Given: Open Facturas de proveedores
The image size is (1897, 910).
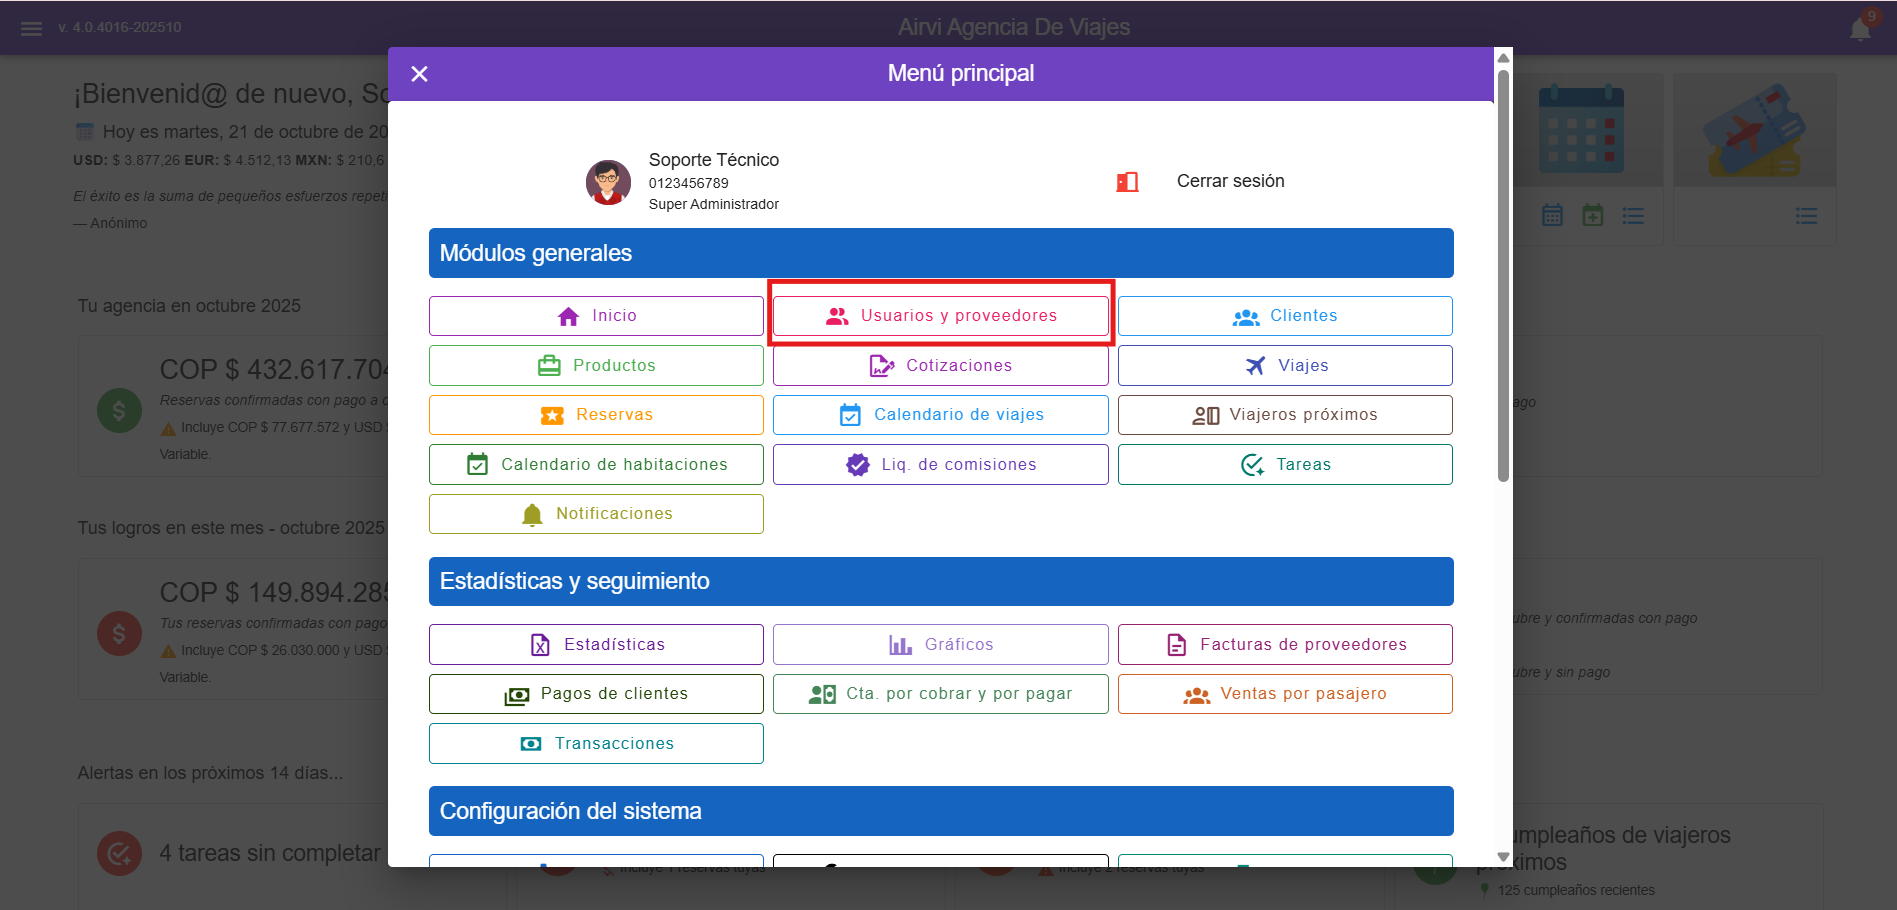Looking at the screenshot, I should coord(1285,645).
